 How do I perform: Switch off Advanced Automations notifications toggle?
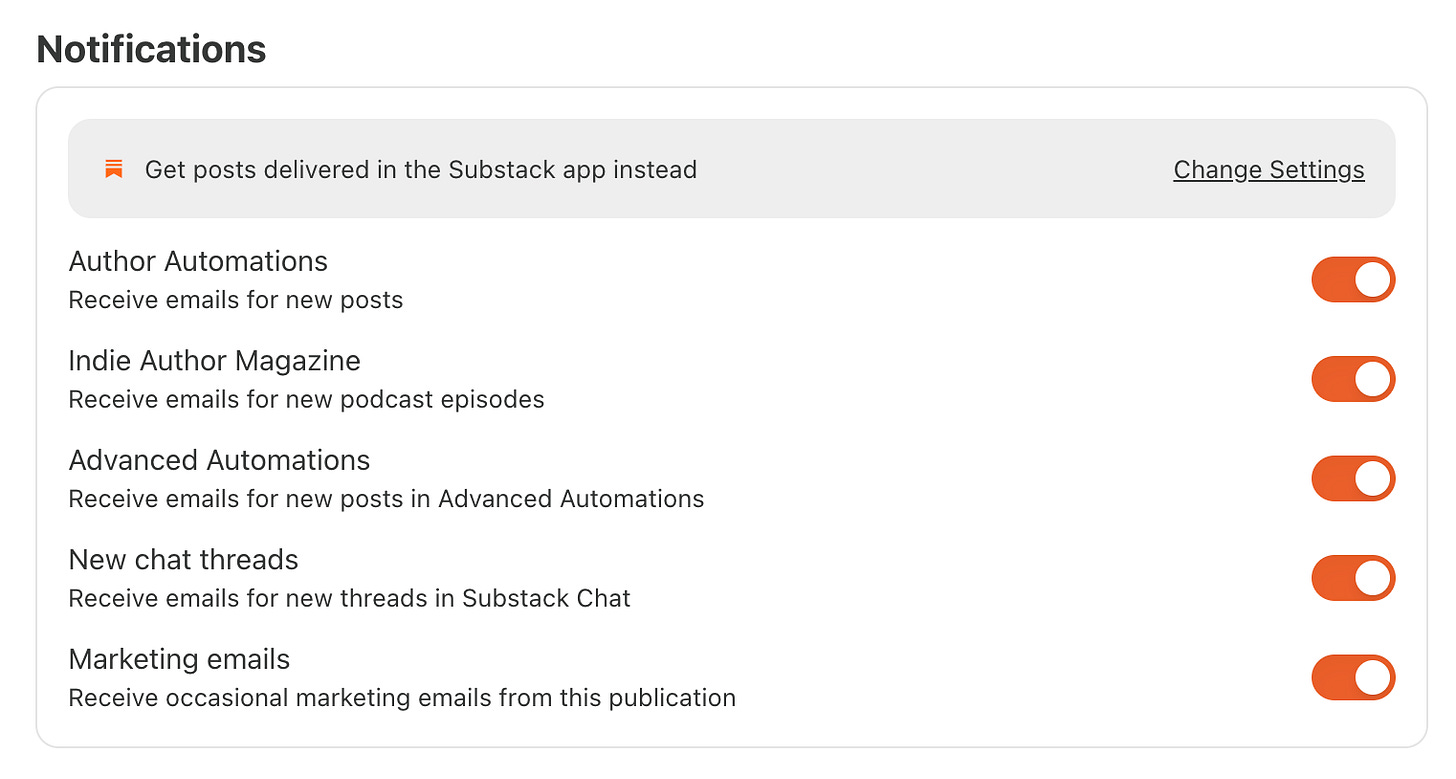tap(1353, 478)
